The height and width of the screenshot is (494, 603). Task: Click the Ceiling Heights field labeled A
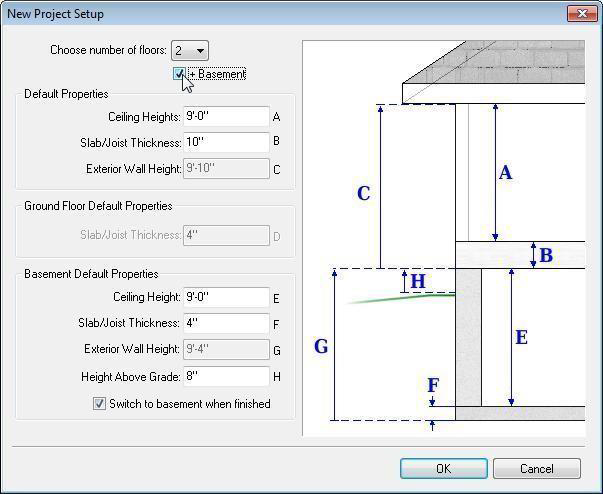click(x=227, y=117)
